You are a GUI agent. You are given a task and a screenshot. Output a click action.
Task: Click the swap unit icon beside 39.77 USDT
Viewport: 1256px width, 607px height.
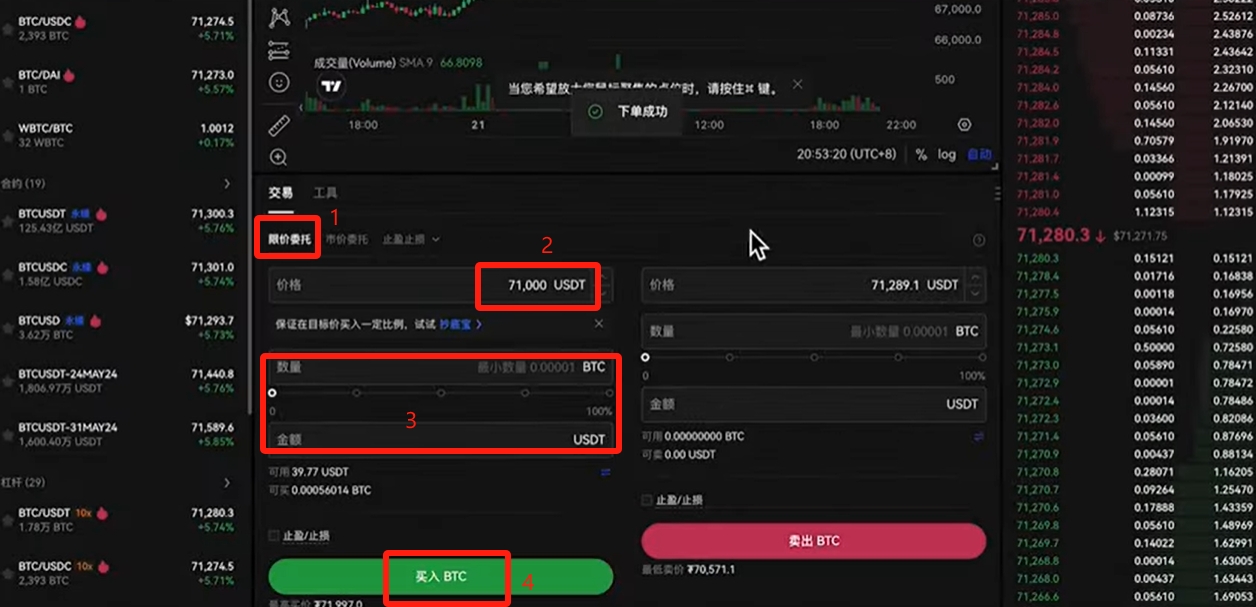(x=605, y=472)
